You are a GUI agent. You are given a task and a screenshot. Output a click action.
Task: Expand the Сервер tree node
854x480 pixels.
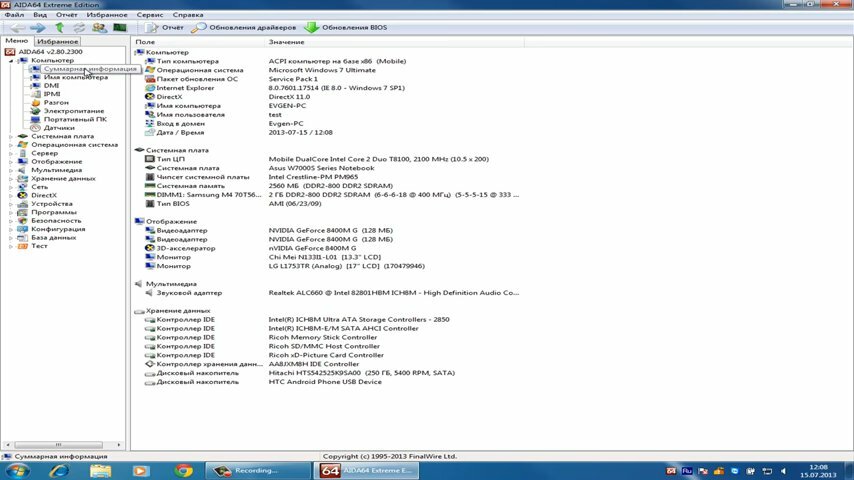11,154
